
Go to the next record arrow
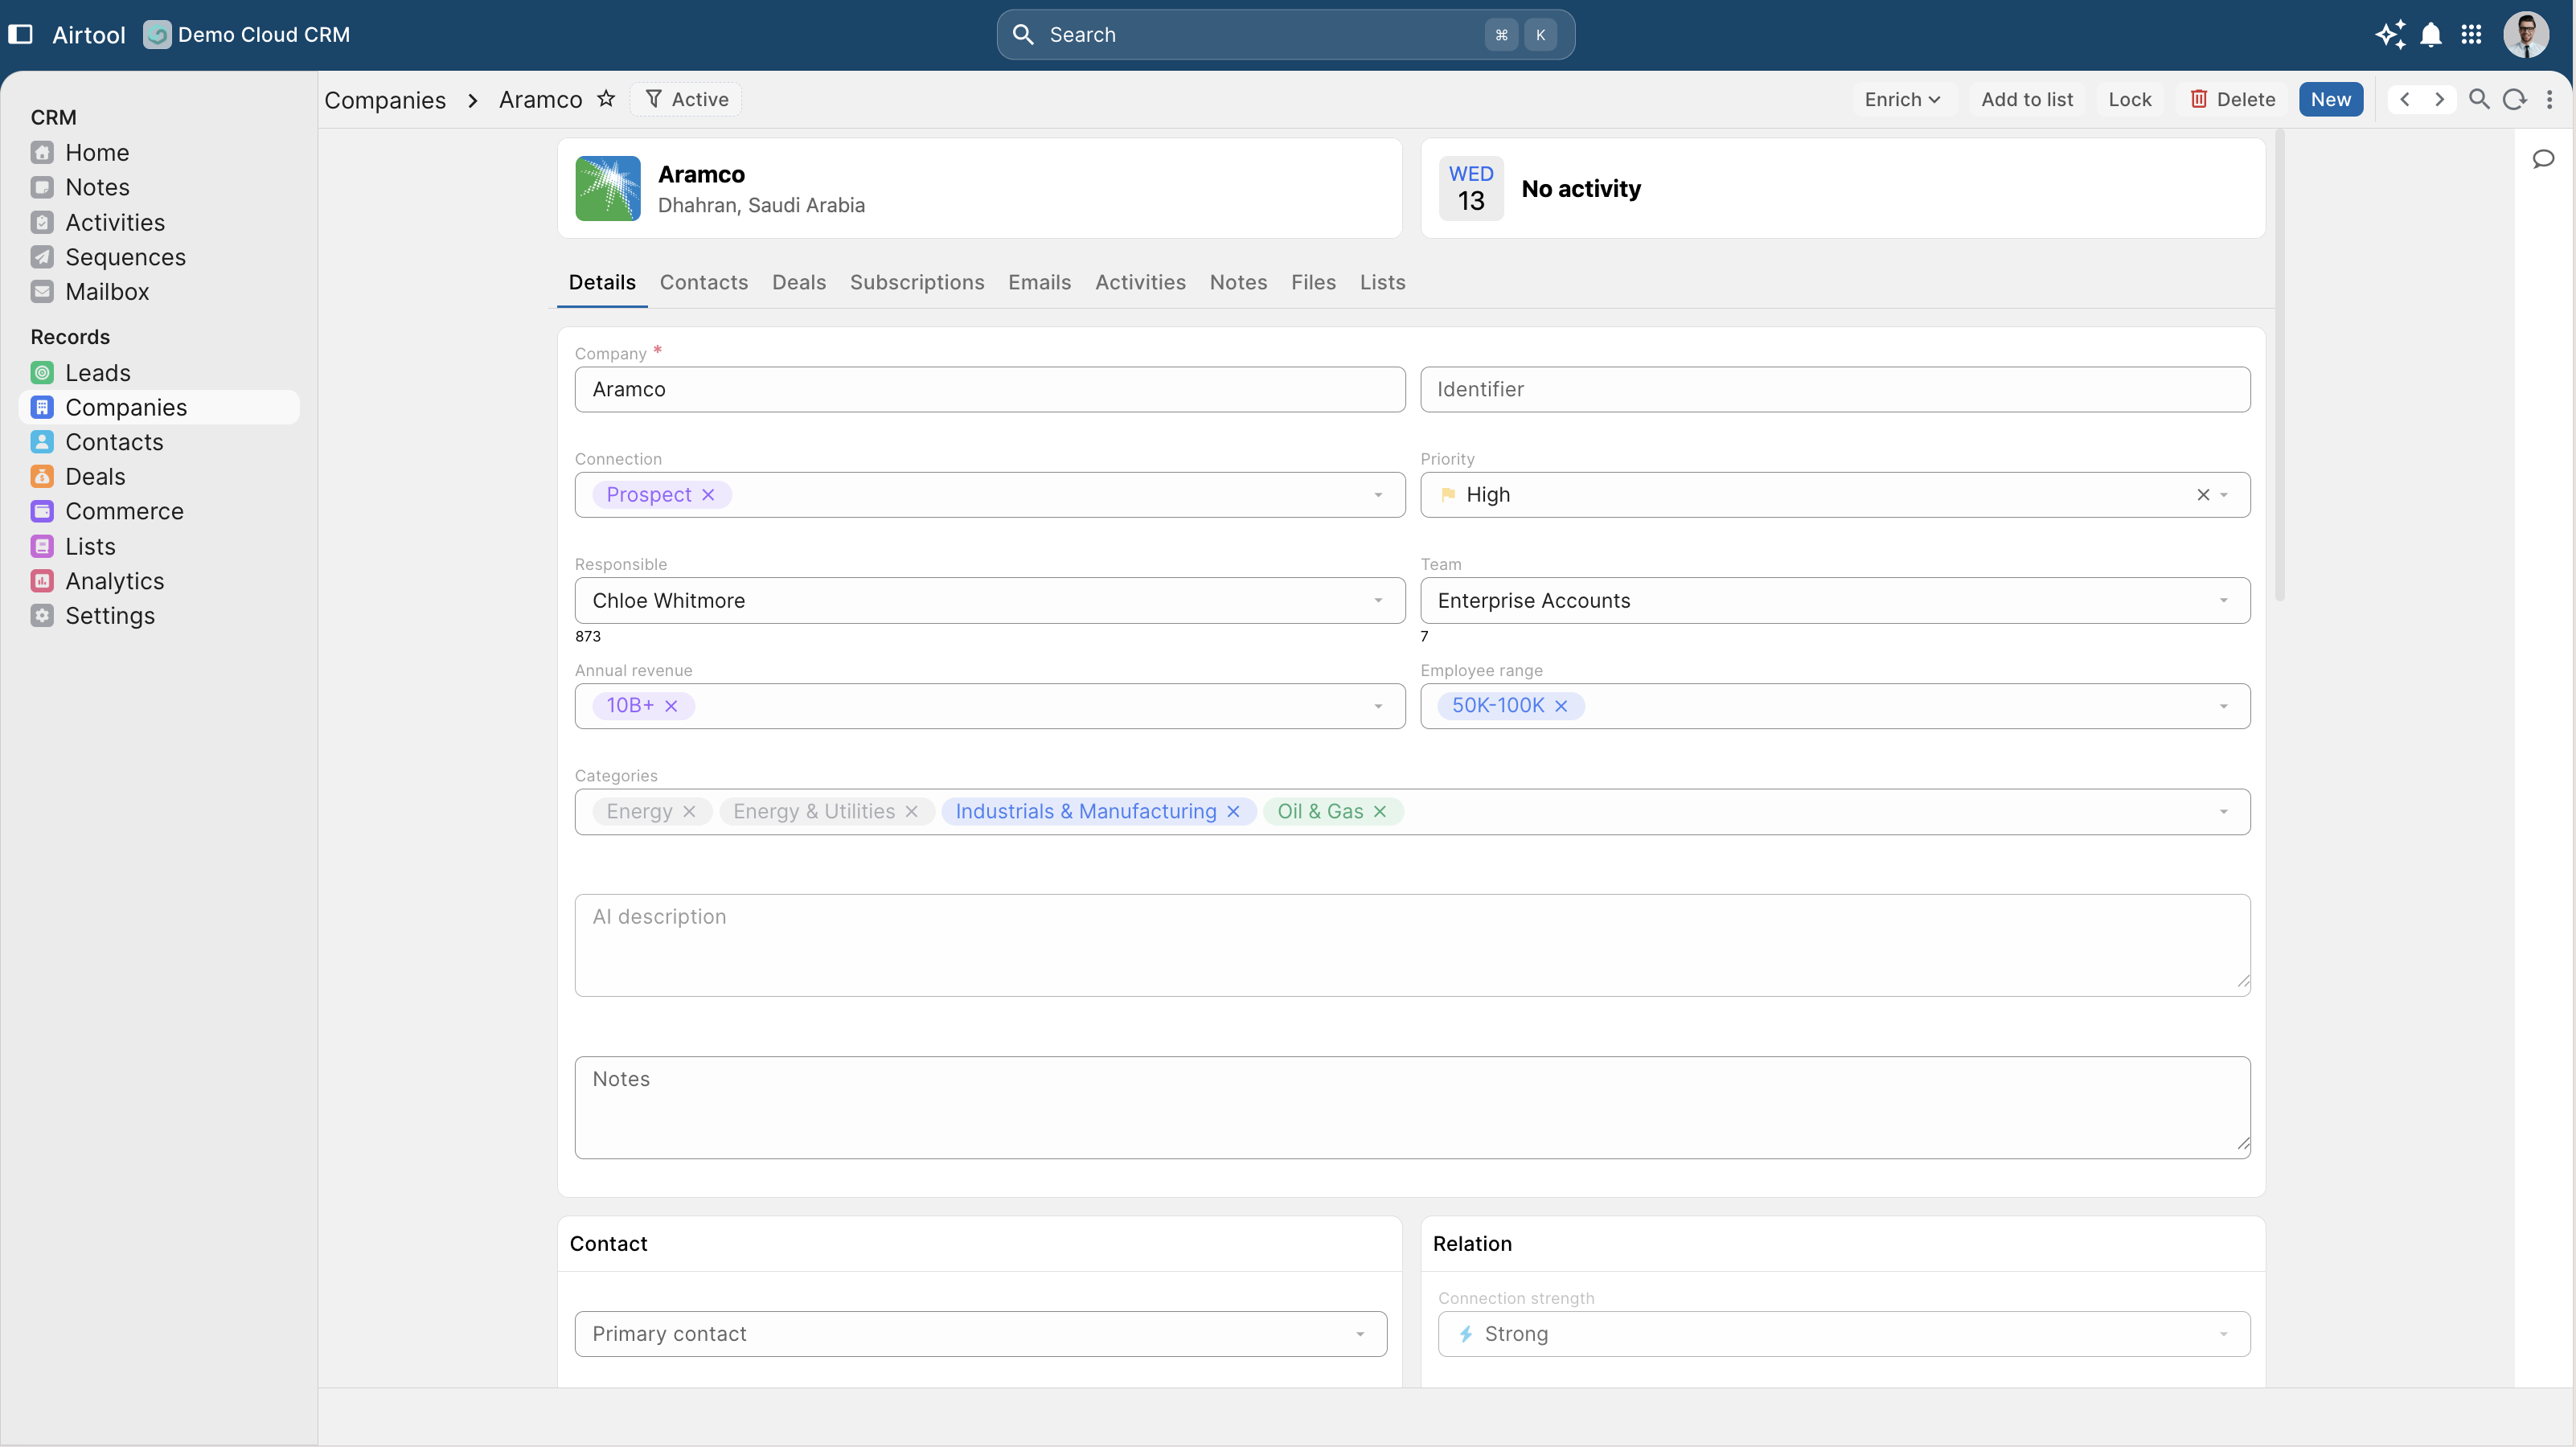2439,99
